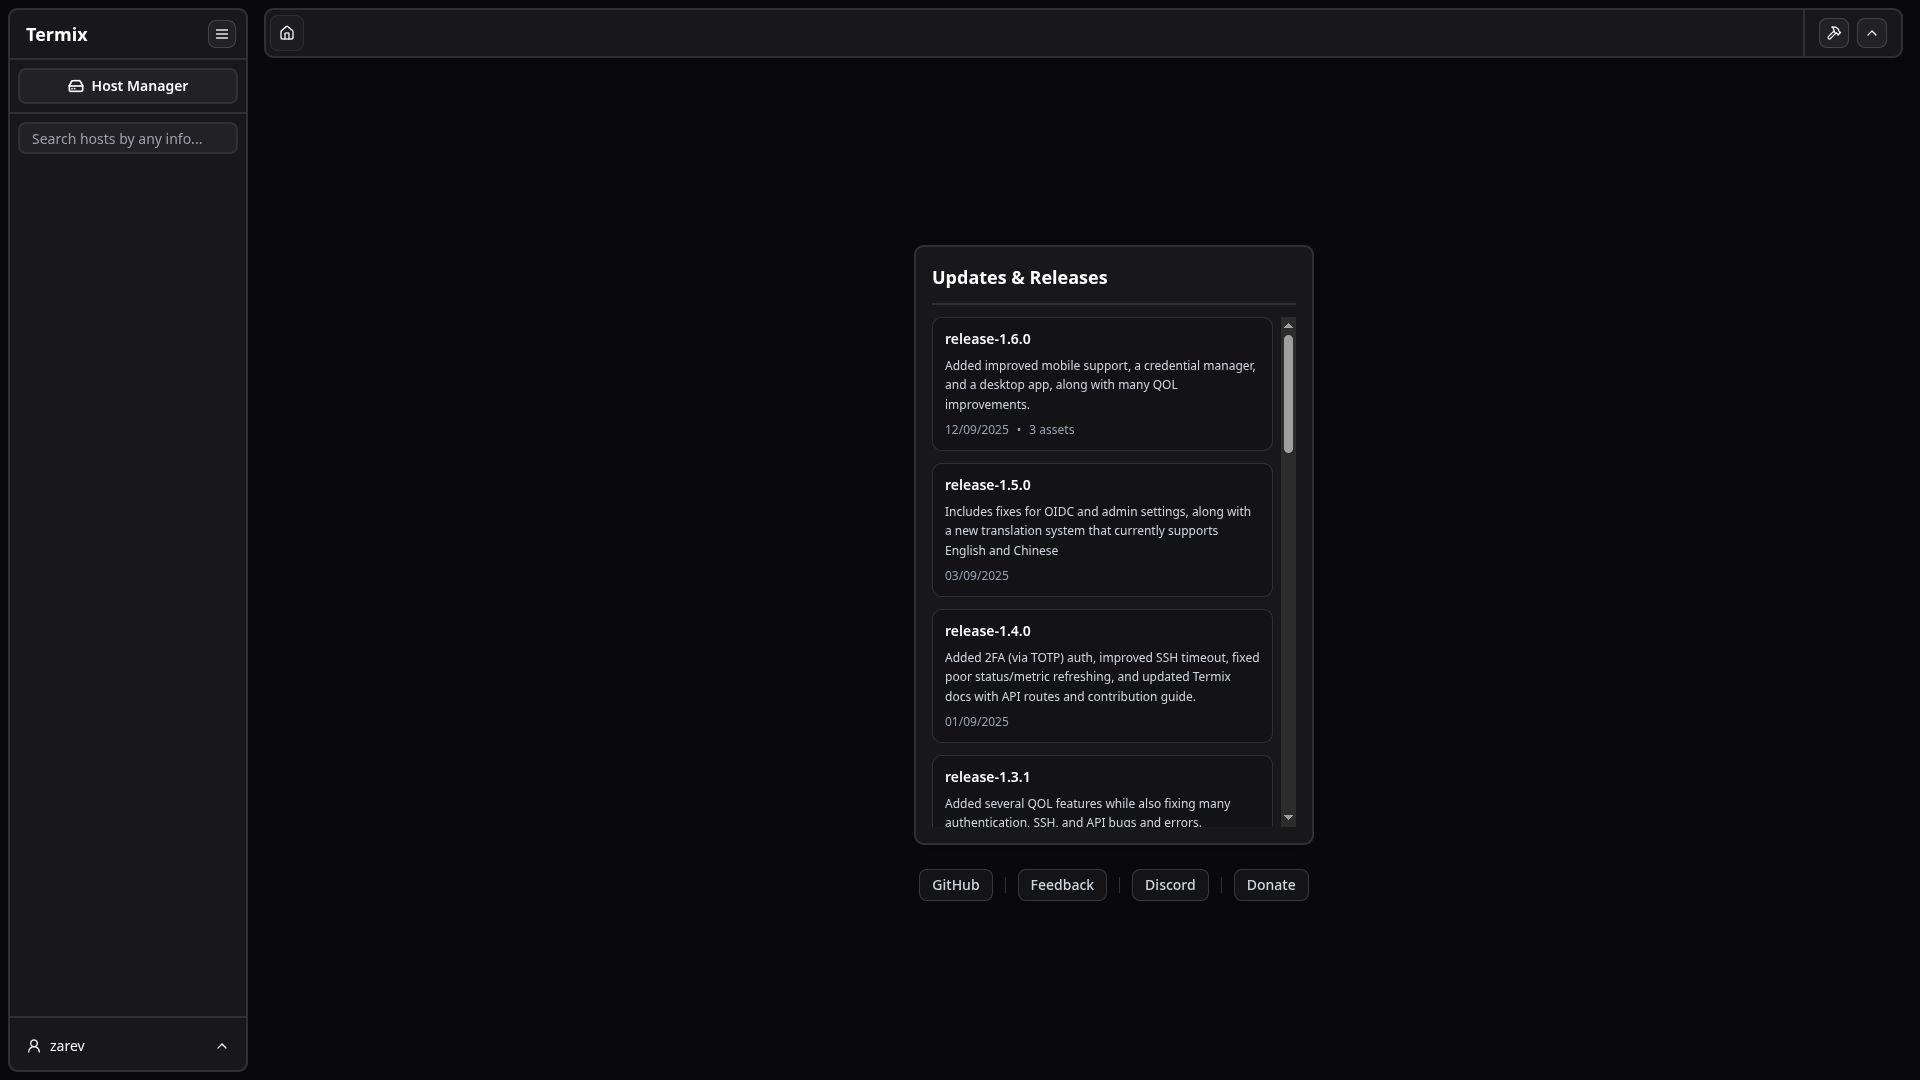Click the 01/09/2025 release date

977,722
